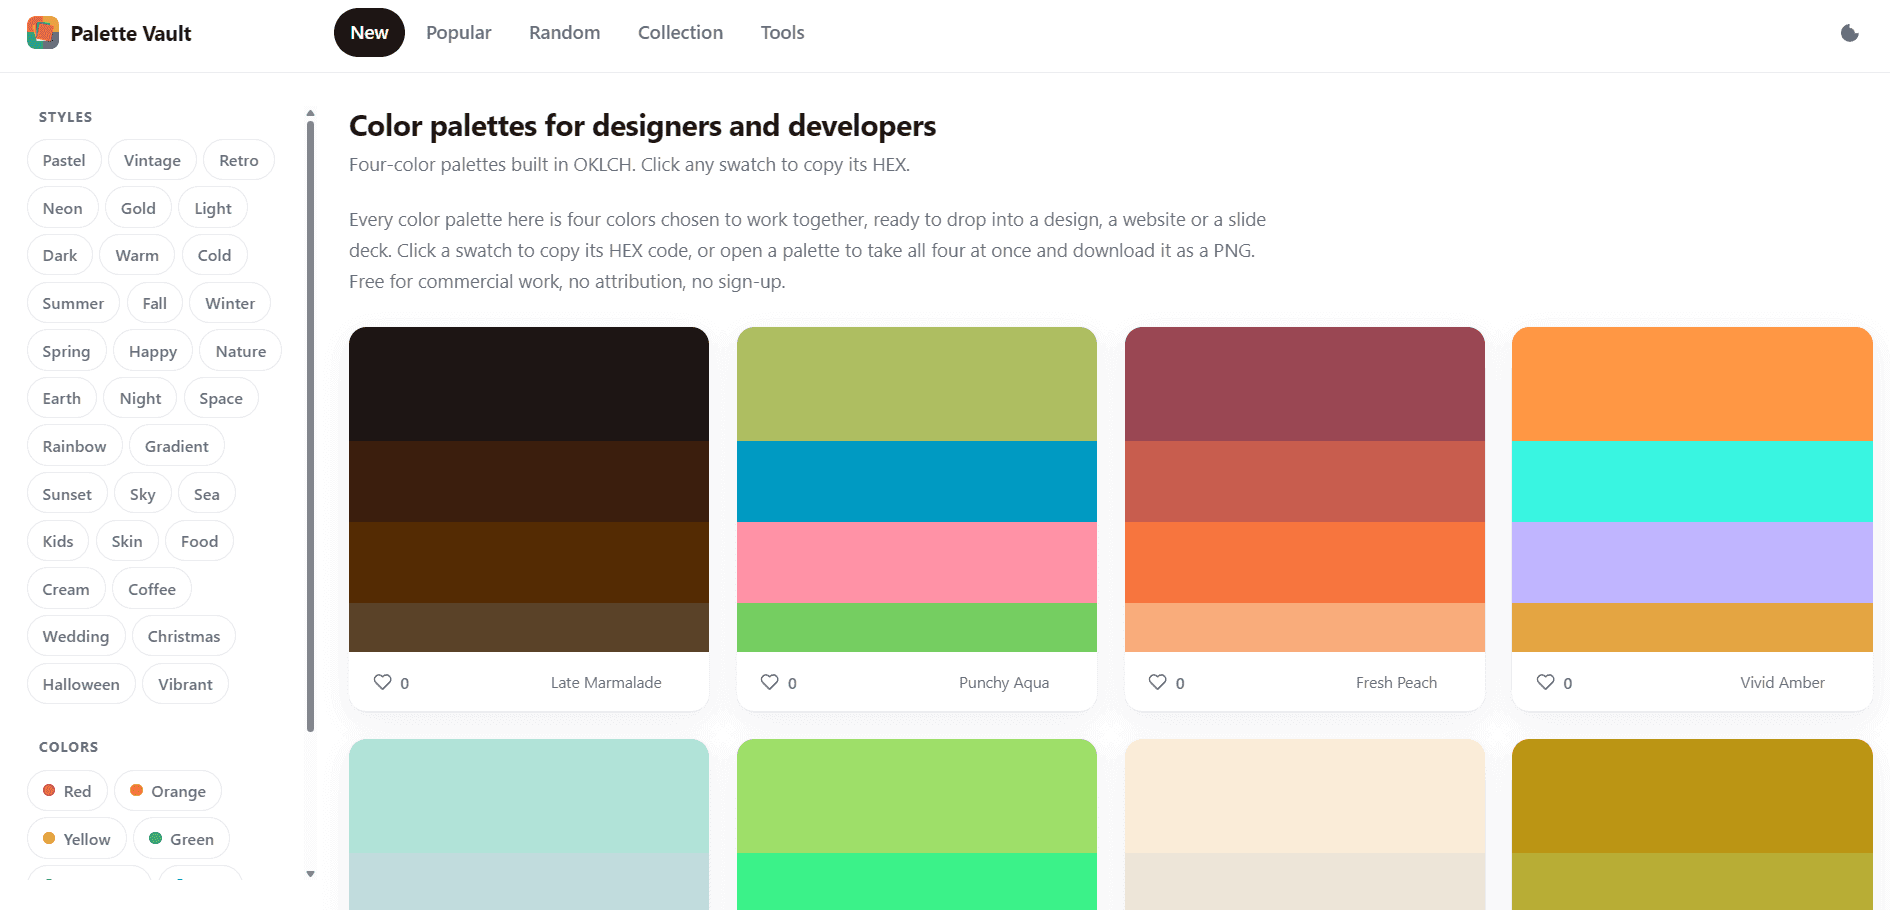
Task: Filter by Rainbow style
Action: [x=74, y=446]
